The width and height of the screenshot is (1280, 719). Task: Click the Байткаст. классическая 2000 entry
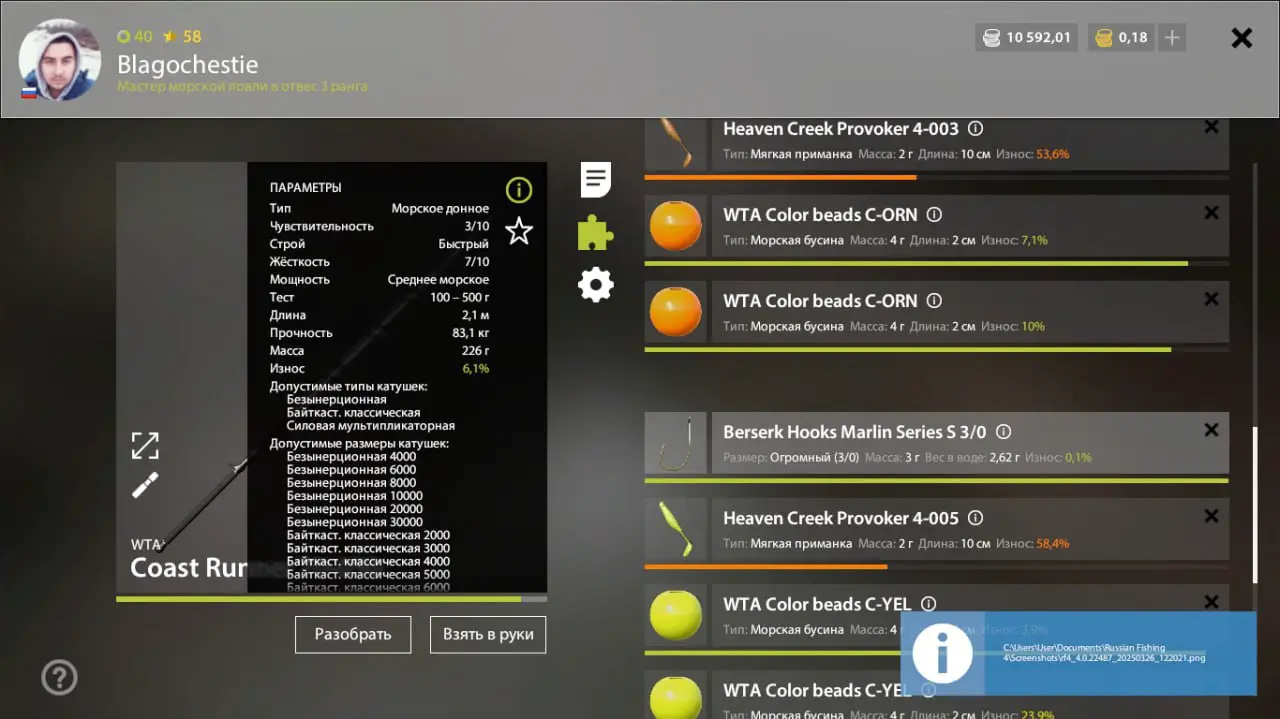click(x=368, y=535)
